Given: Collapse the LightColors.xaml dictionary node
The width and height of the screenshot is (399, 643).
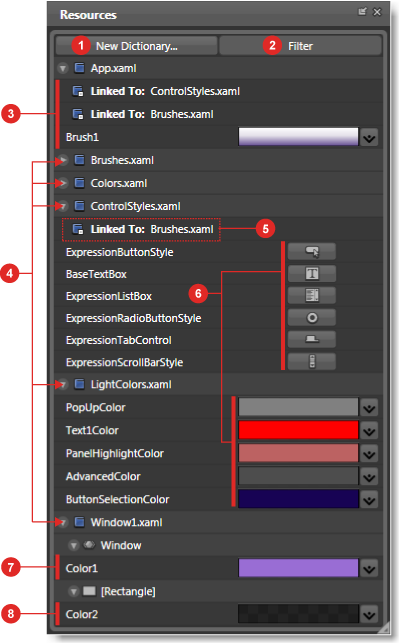Looking at the screenshot, I should point(63,385).
